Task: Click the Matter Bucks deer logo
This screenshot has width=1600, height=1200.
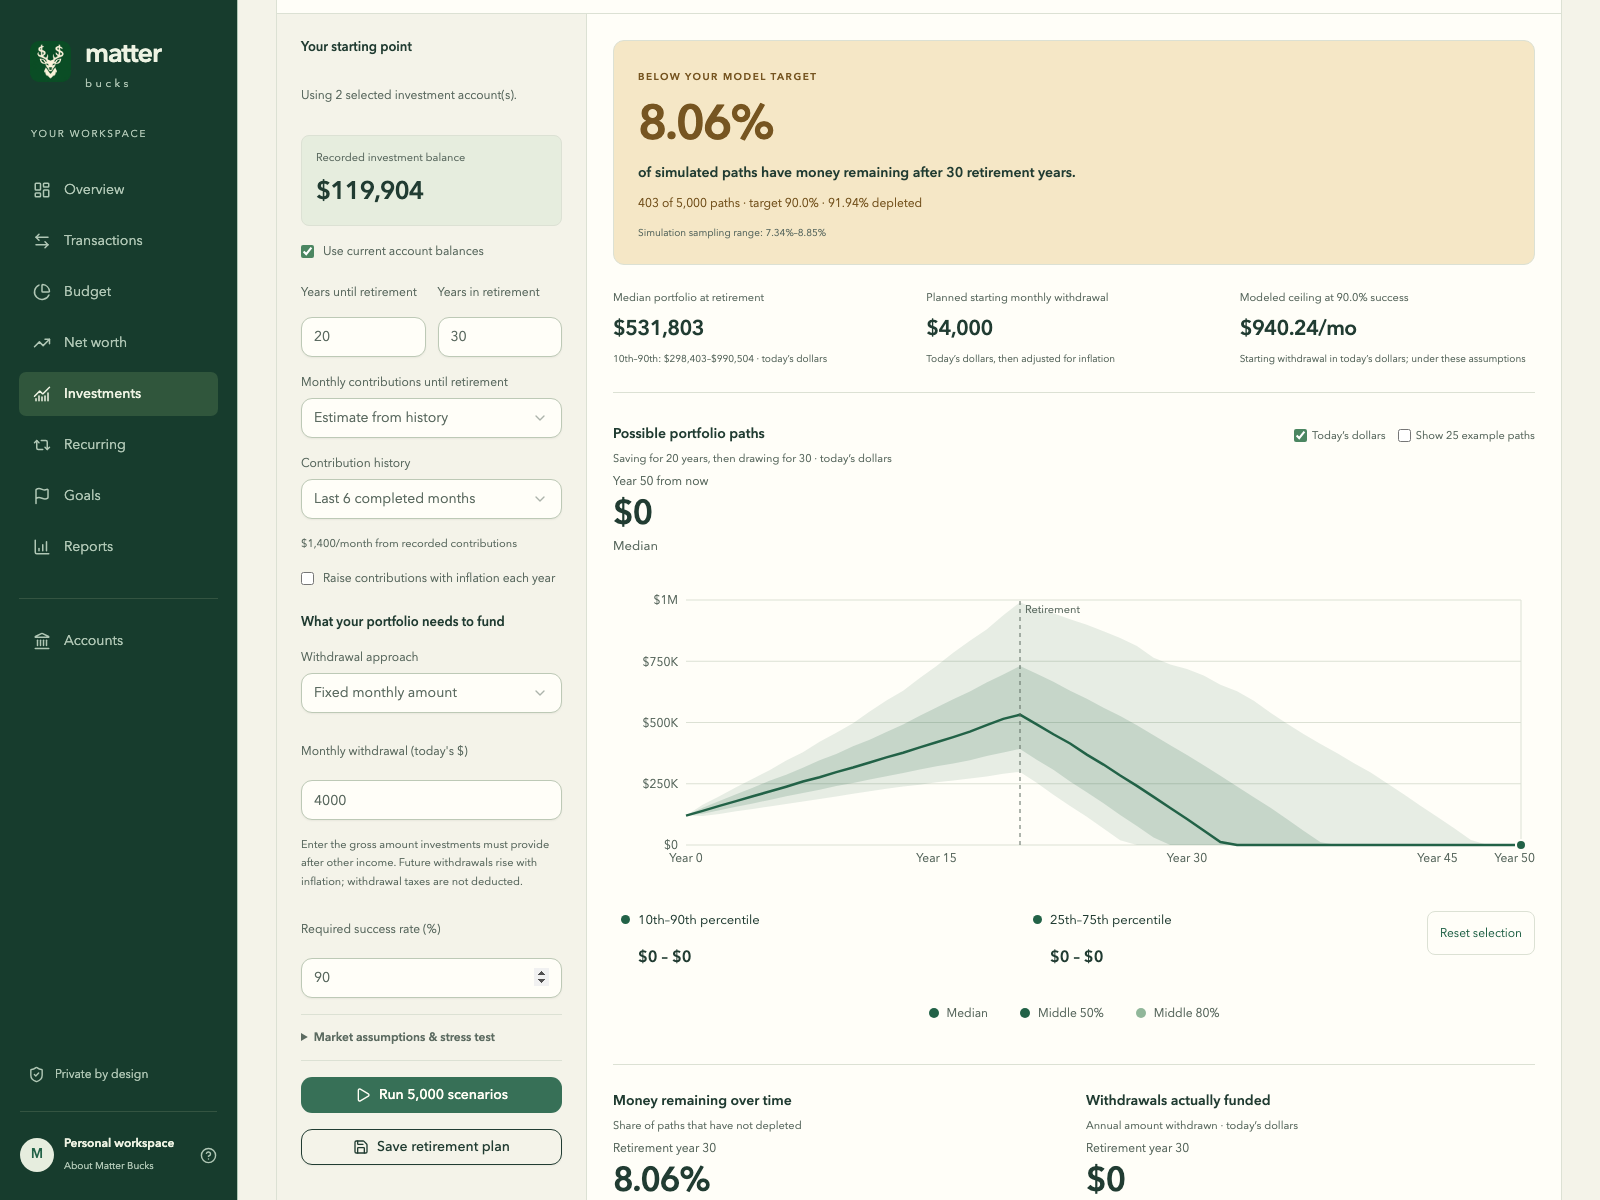Action: click(x=50, y=62)
